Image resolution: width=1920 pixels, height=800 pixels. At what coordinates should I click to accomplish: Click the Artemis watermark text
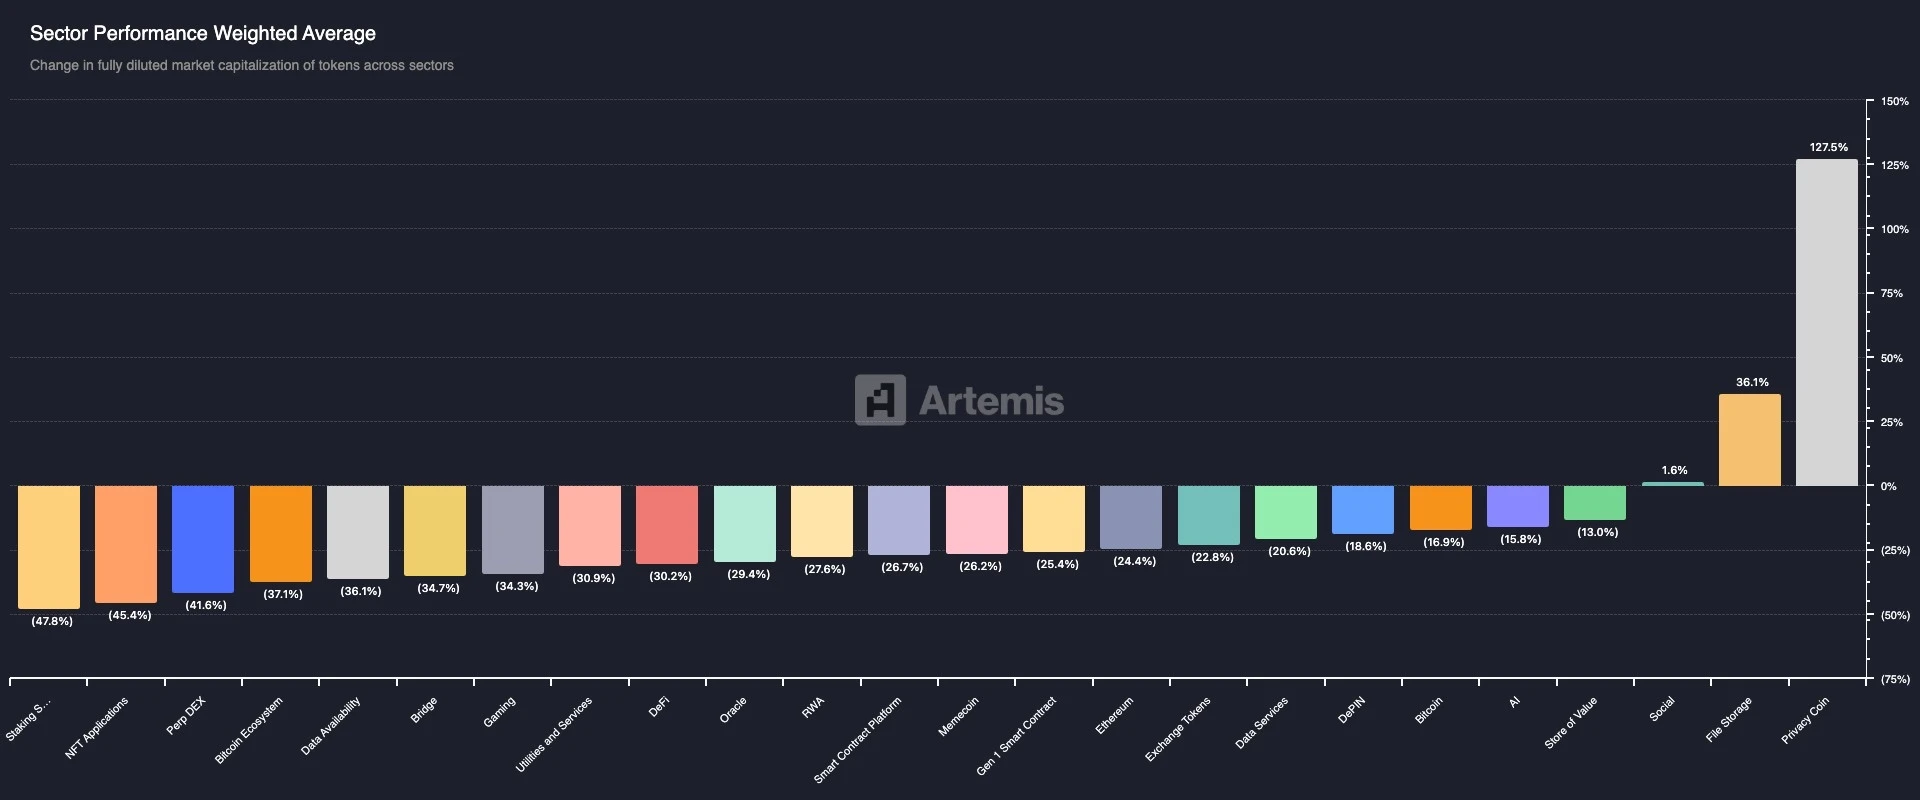tap(991, 401)
